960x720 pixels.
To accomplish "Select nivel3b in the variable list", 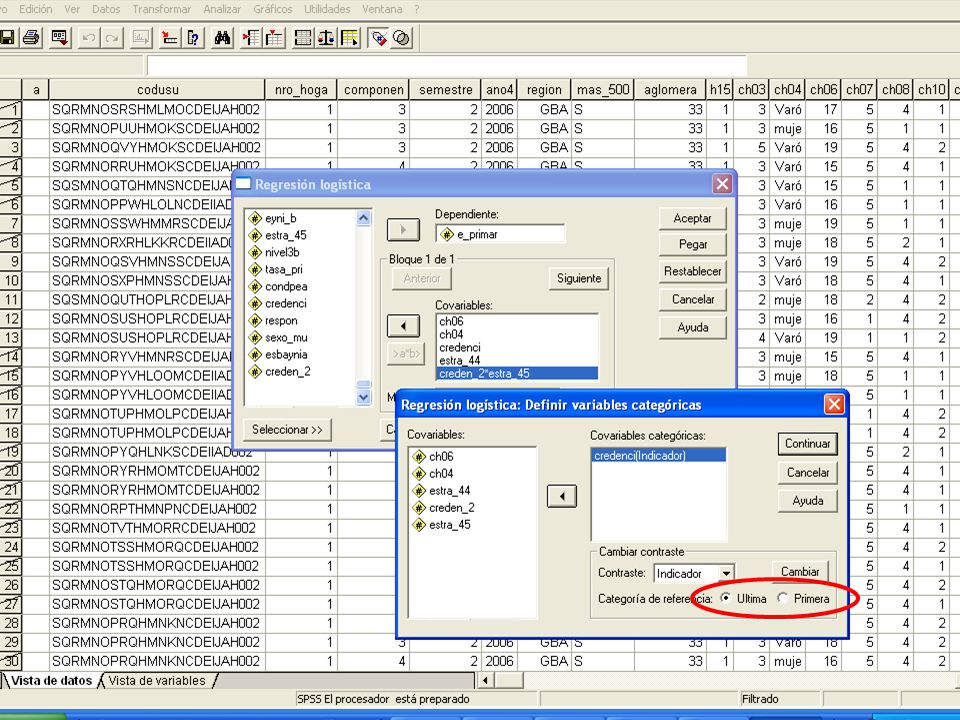I will click(282, 252).
